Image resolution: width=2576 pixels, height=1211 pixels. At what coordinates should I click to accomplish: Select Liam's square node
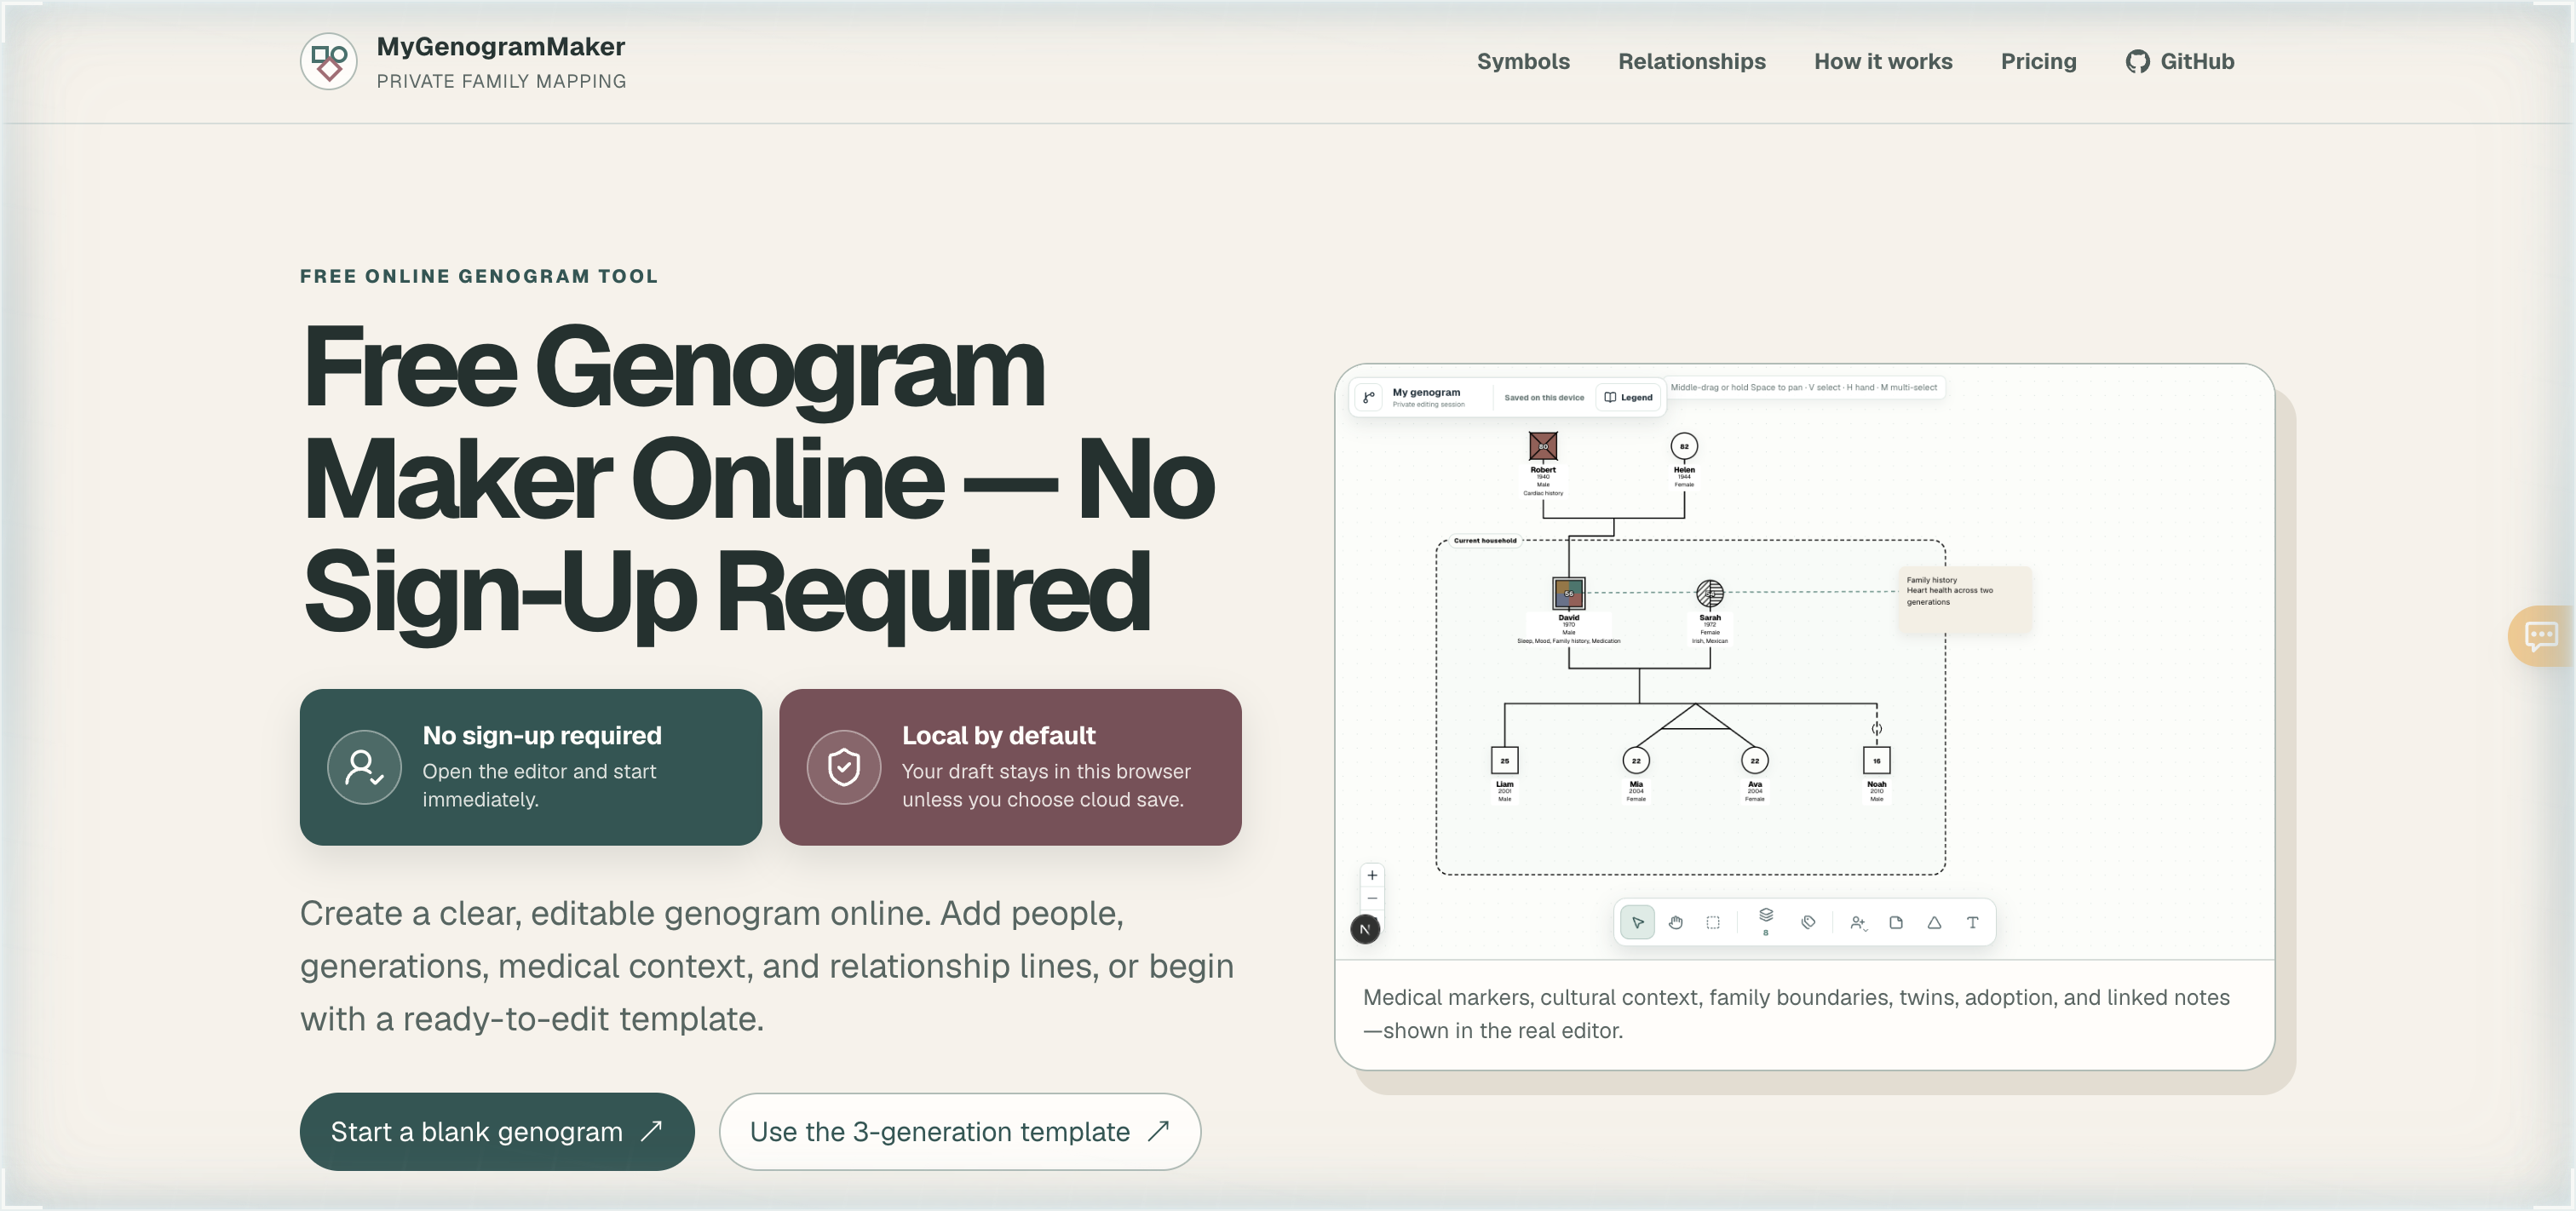click(x=1504, y=760)
